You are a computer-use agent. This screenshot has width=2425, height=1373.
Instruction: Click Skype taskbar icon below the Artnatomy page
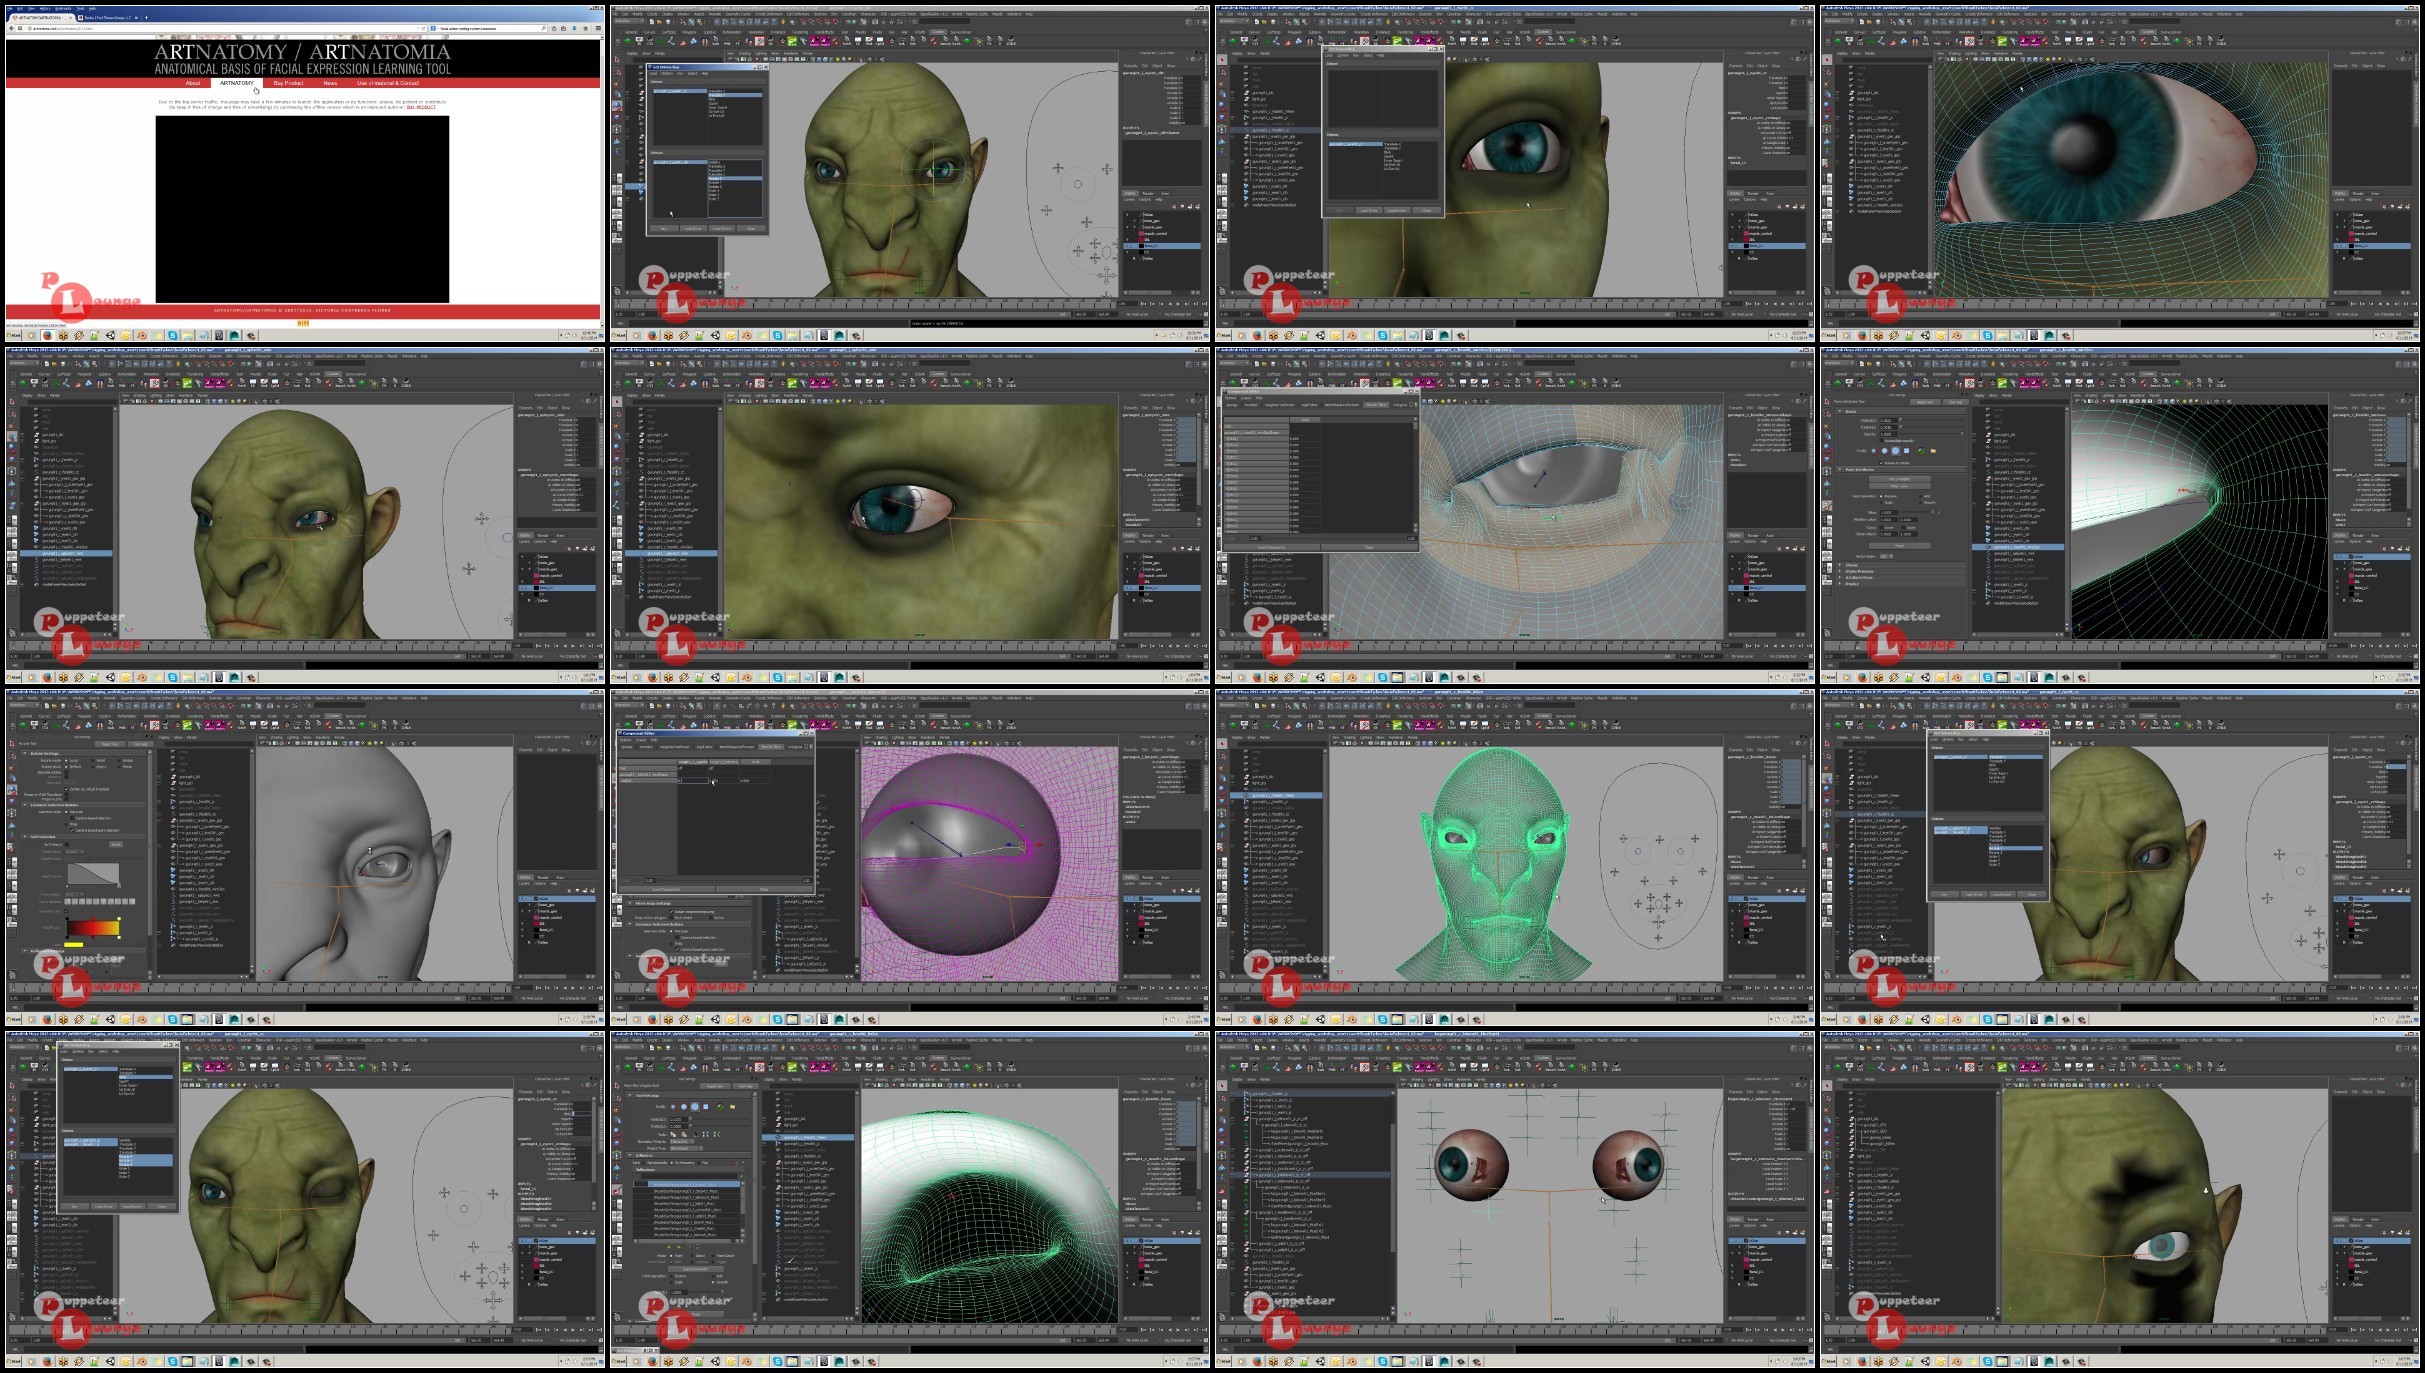click(x=172, y=335)
